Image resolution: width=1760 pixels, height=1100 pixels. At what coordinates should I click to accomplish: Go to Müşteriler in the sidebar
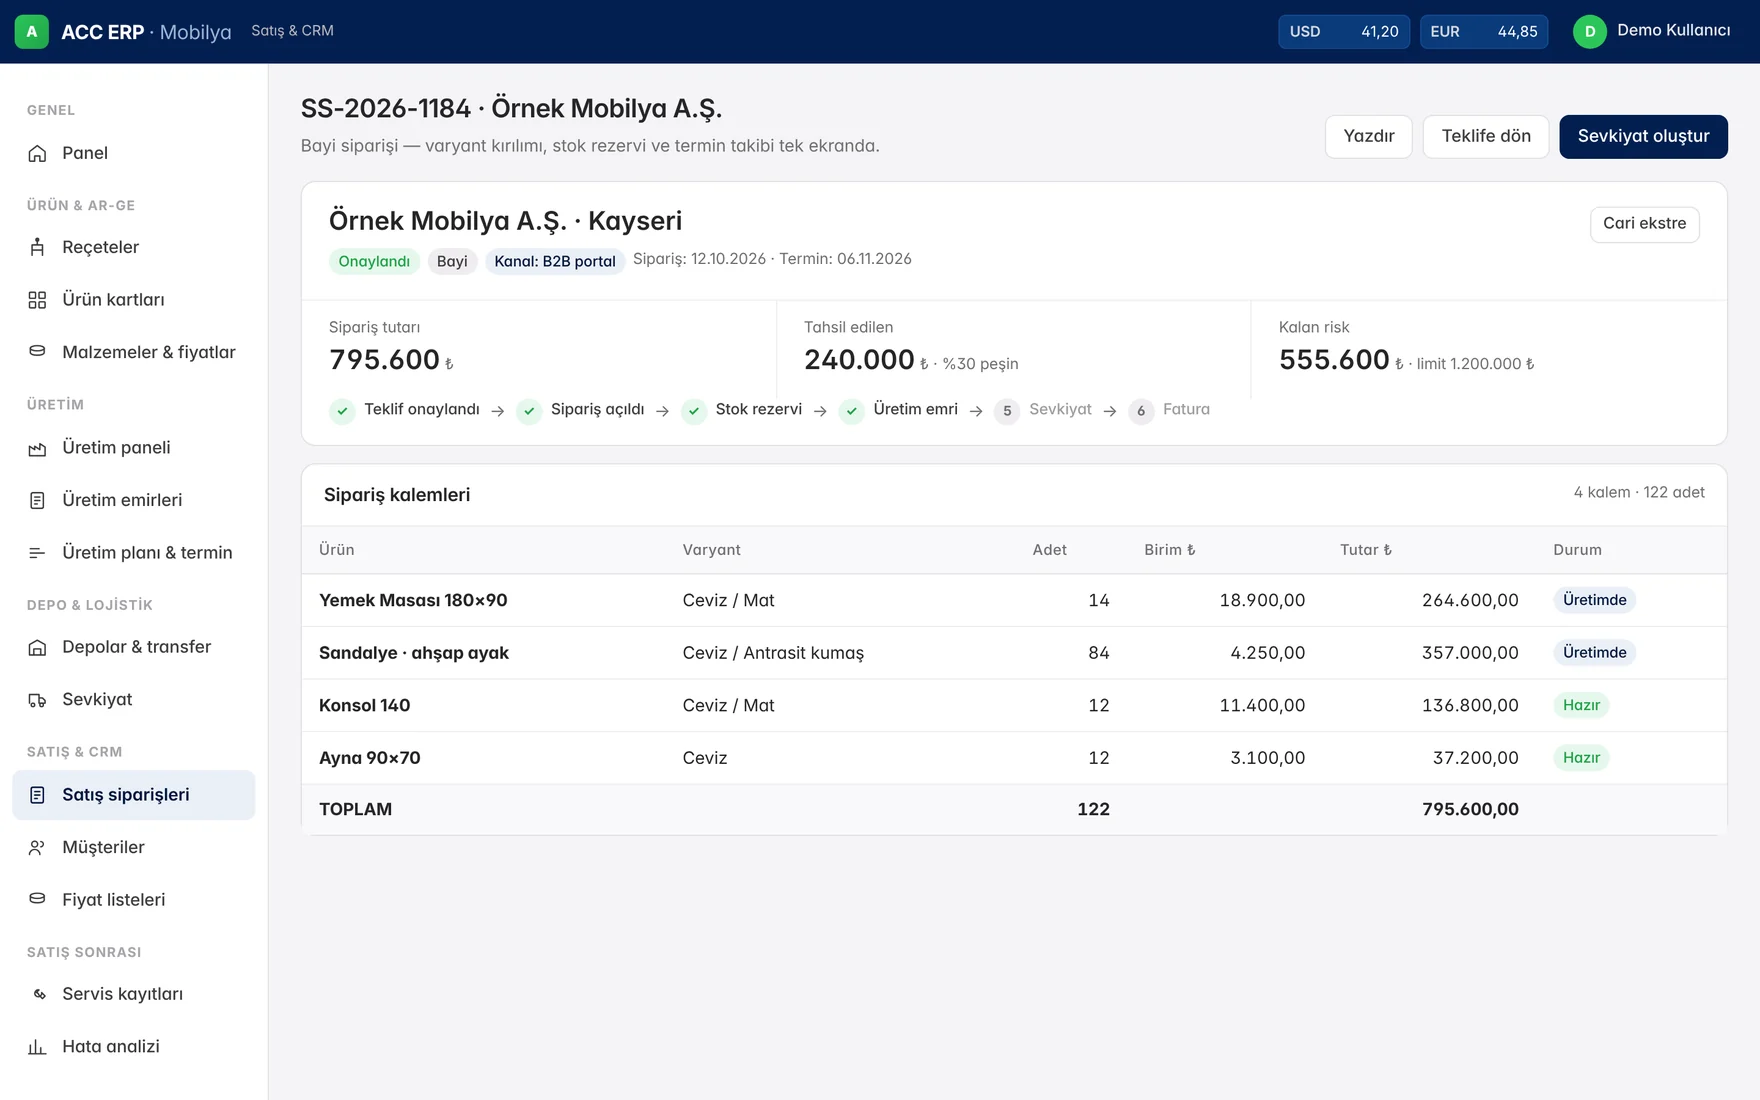tap(134, 847)
